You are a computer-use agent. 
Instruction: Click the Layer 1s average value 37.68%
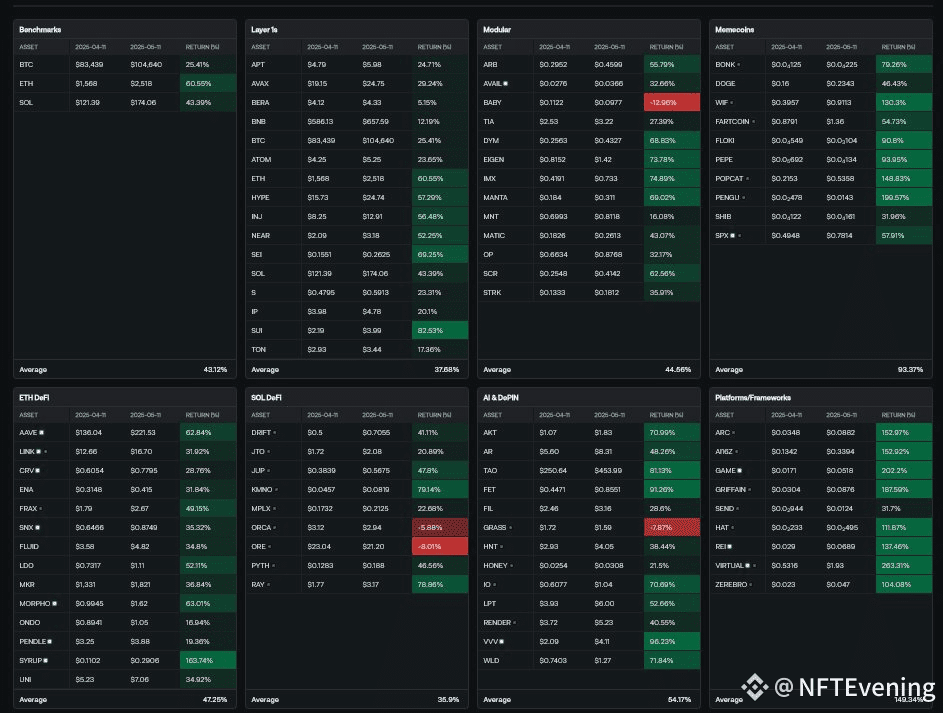447,370
